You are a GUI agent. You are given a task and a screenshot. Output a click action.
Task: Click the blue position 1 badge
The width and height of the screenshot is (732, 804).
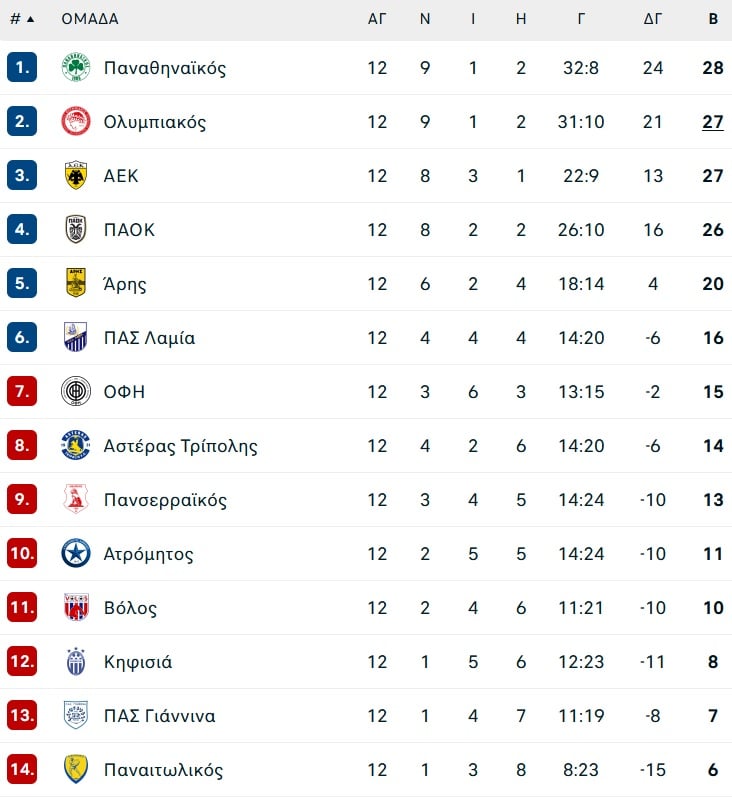(x=22, y=67)
